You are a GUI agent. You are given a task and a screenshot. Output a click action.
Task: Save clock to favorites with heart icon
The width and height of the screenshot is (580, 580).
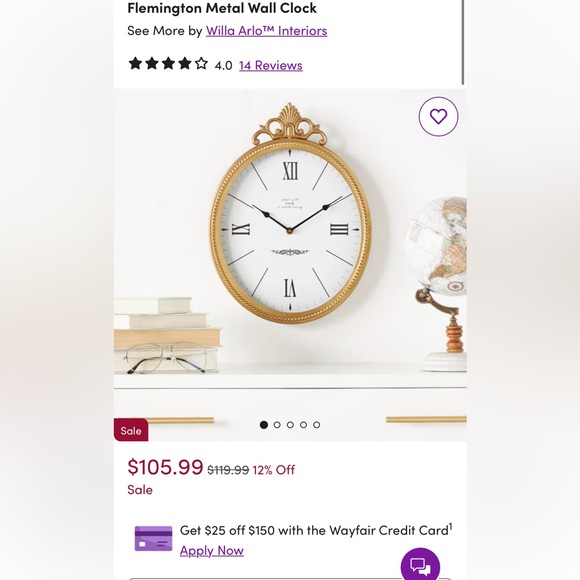tap(438, 117)
